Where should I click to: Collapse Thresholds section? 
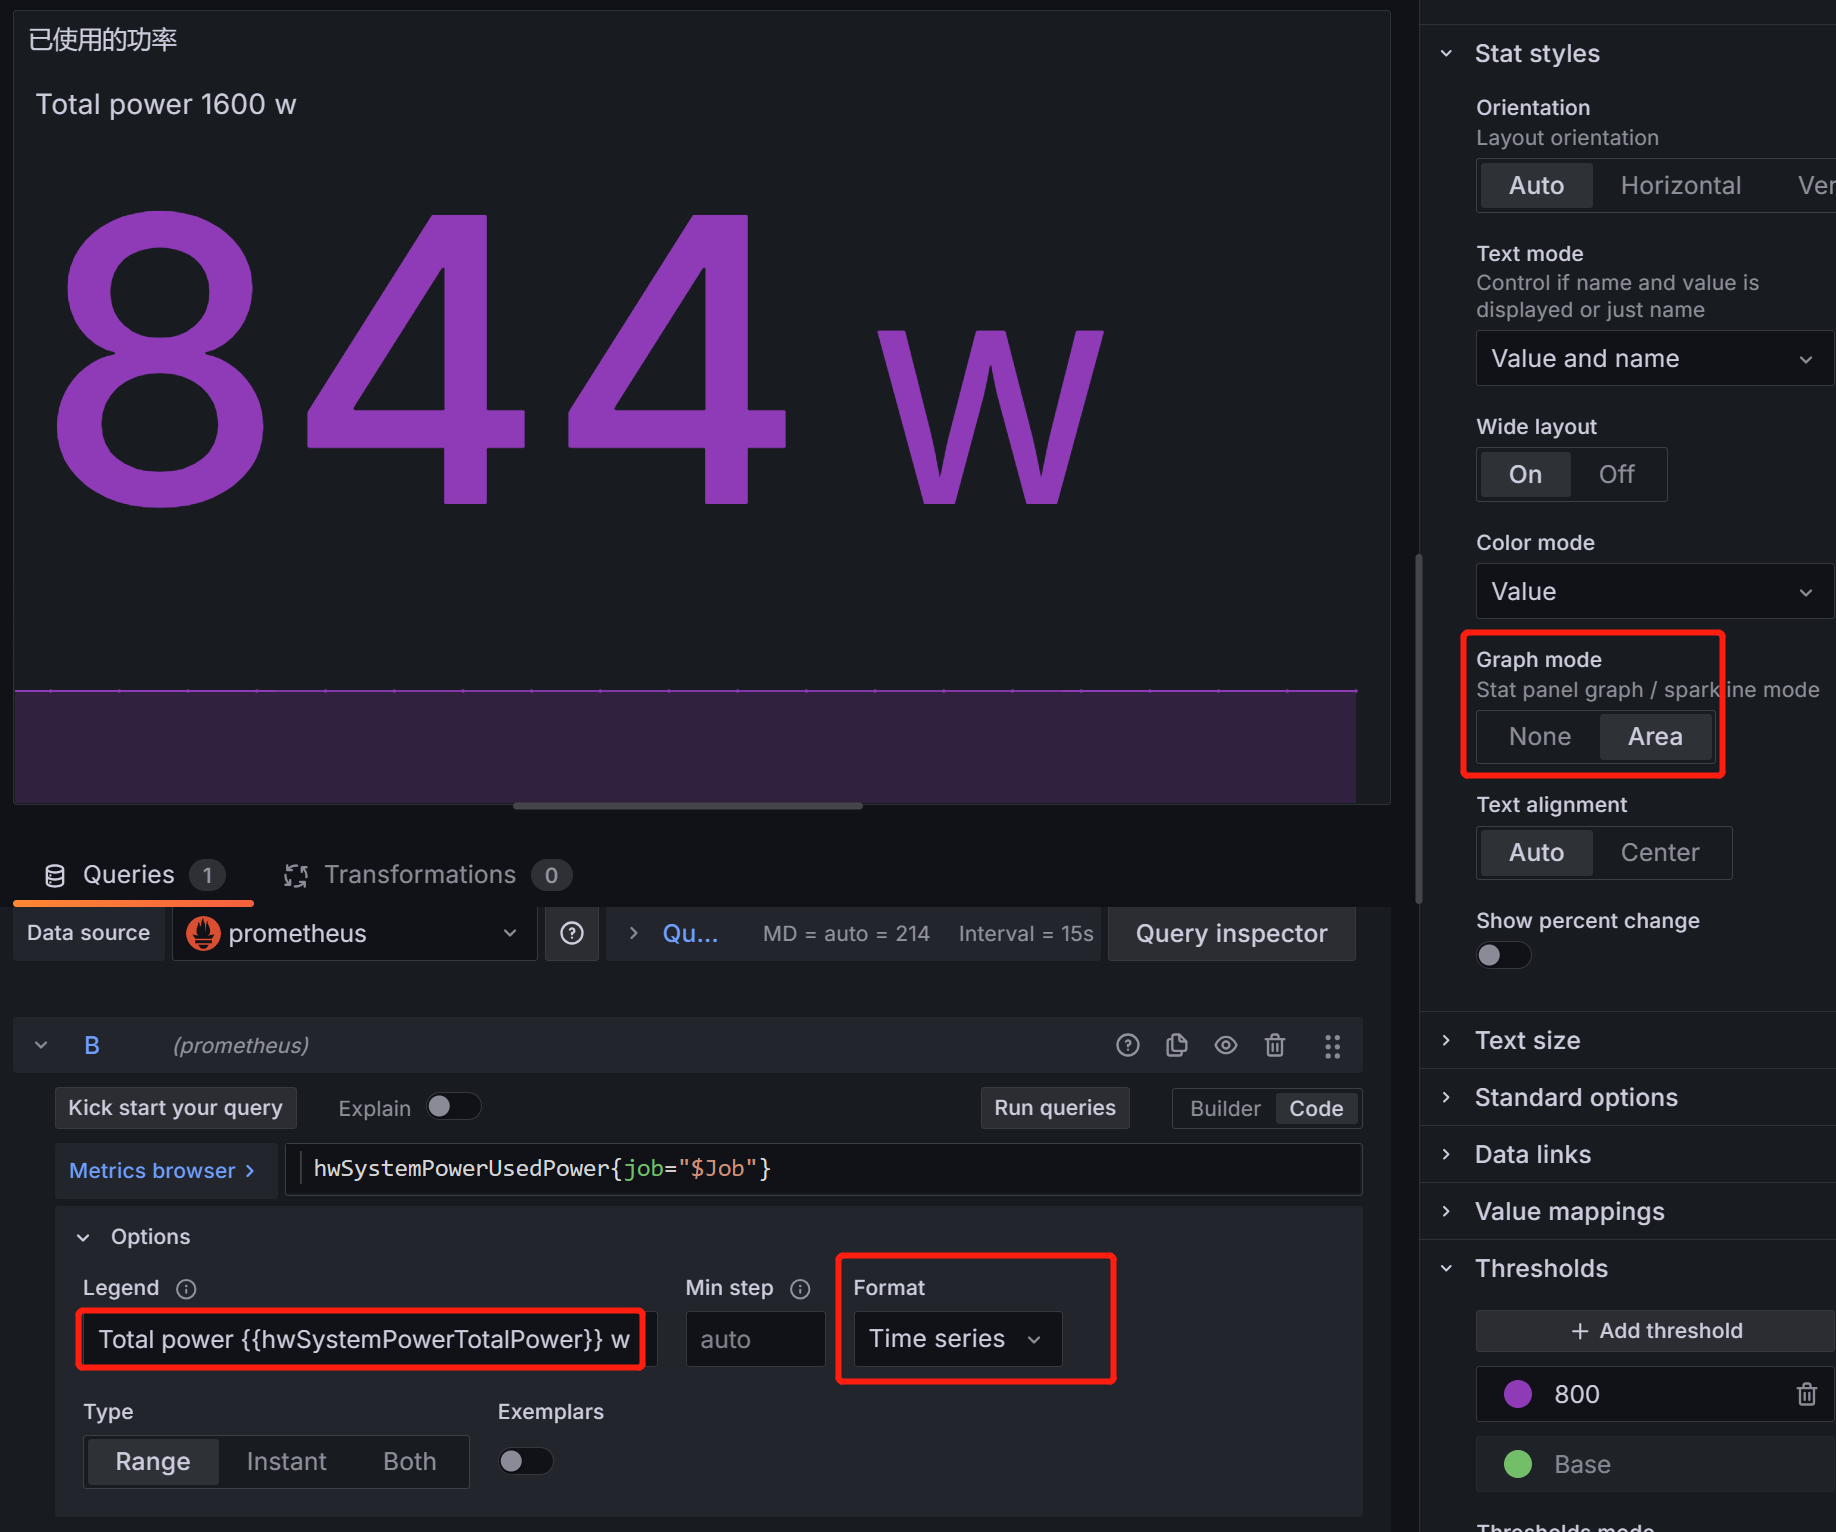click(1446, 1268)
